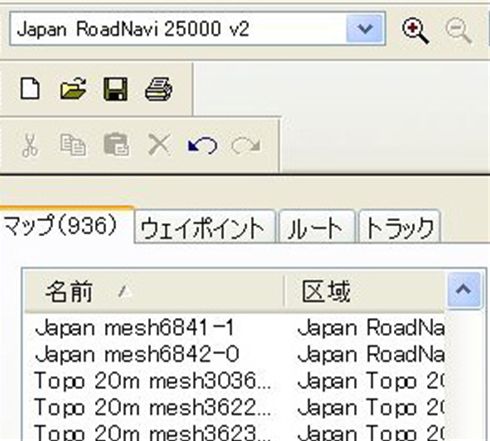Click the 区域 cell in the mesh6841-1 row

[371, 327]
